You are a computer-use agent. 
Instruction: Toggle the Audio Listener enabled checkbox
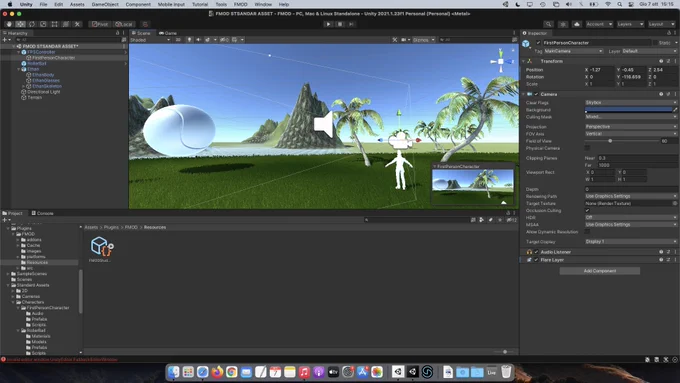[536, 252]
